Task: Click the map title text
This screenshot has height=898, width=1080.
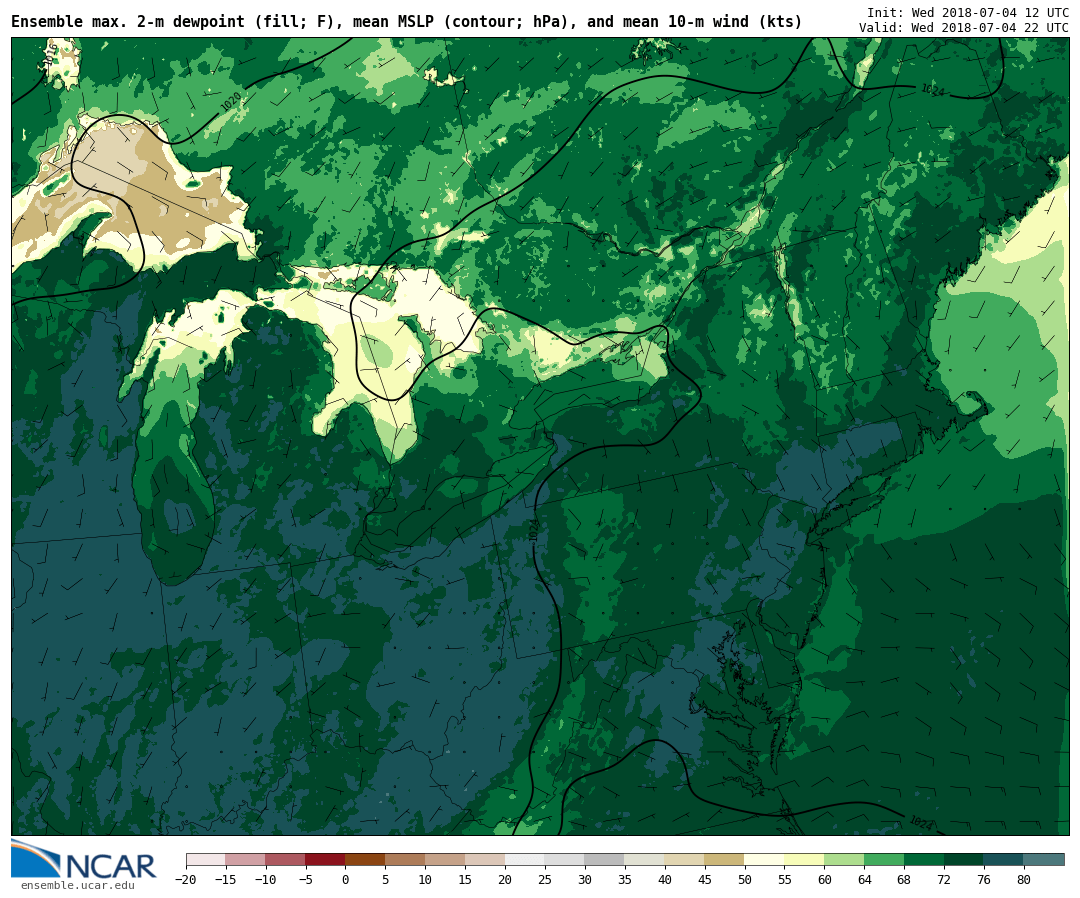Action: [406, 22]
